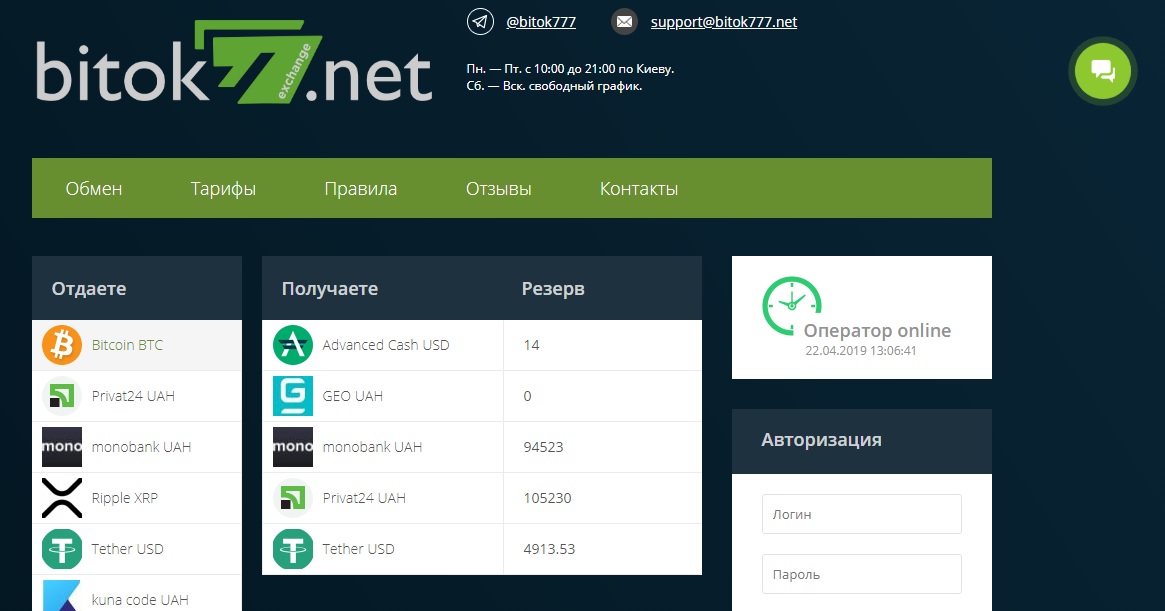
Task: Select Privat24 UAH in Отдаете list
Action: pos(137,396)
